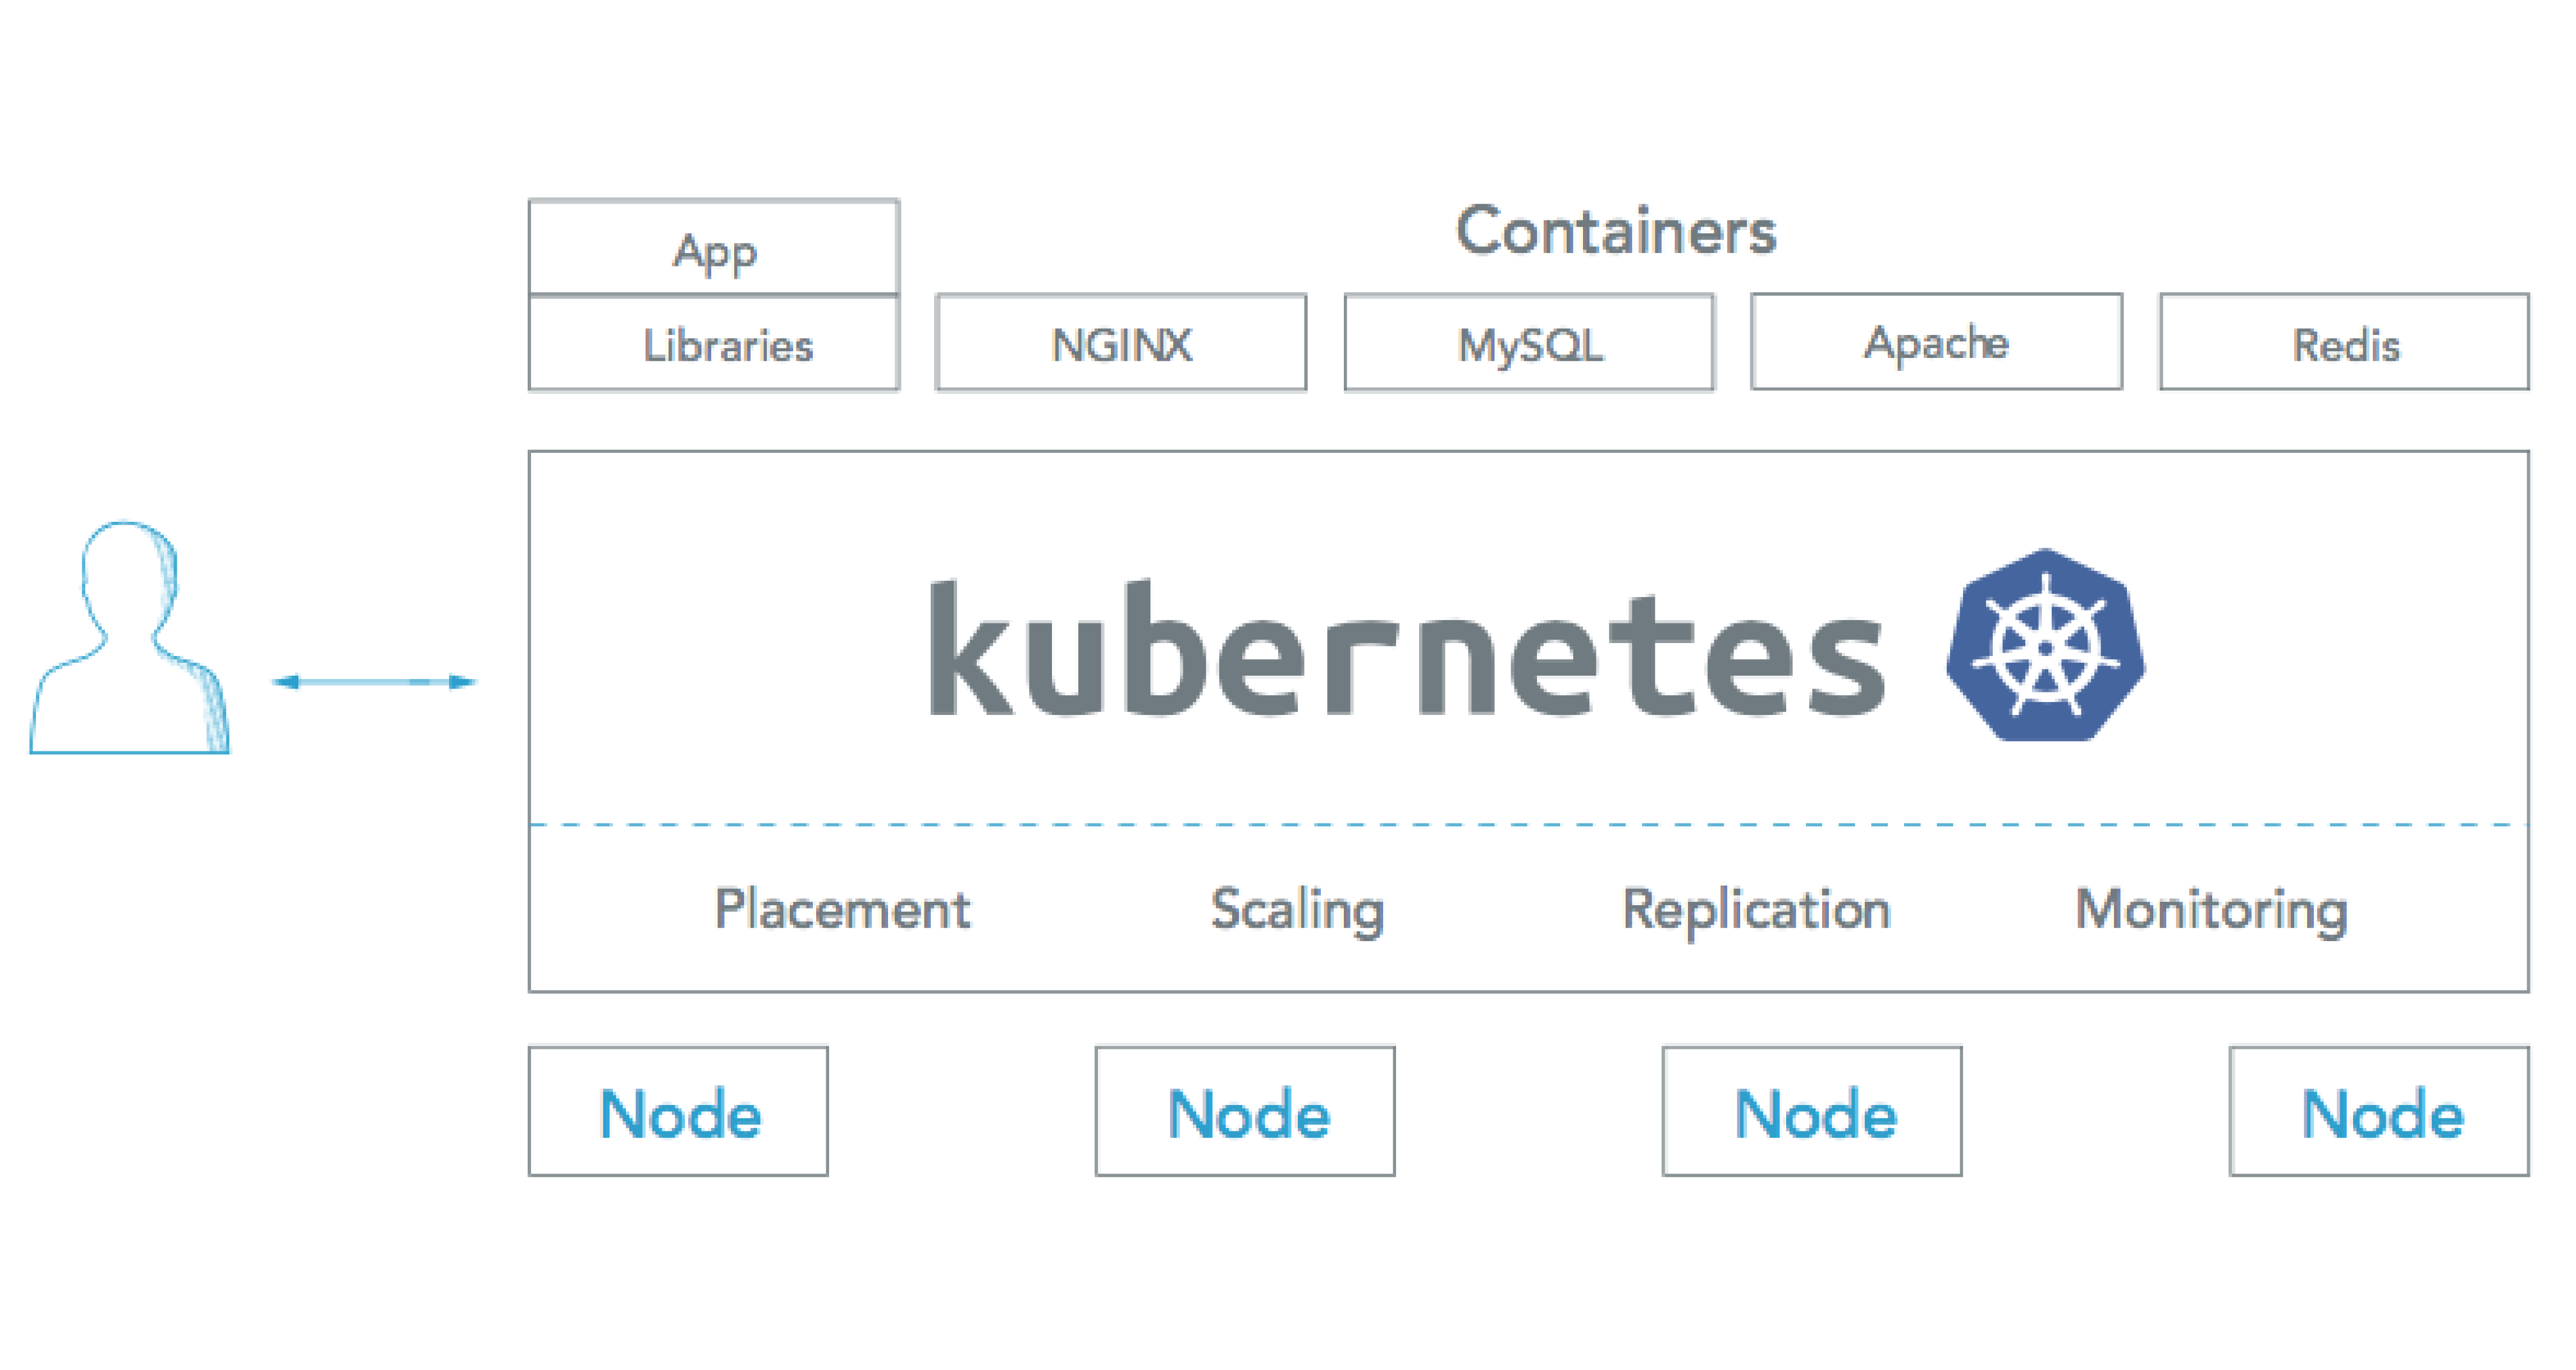Select the Libraries box
Viewport: 2576px width, 1370px height.
[714, 344]
